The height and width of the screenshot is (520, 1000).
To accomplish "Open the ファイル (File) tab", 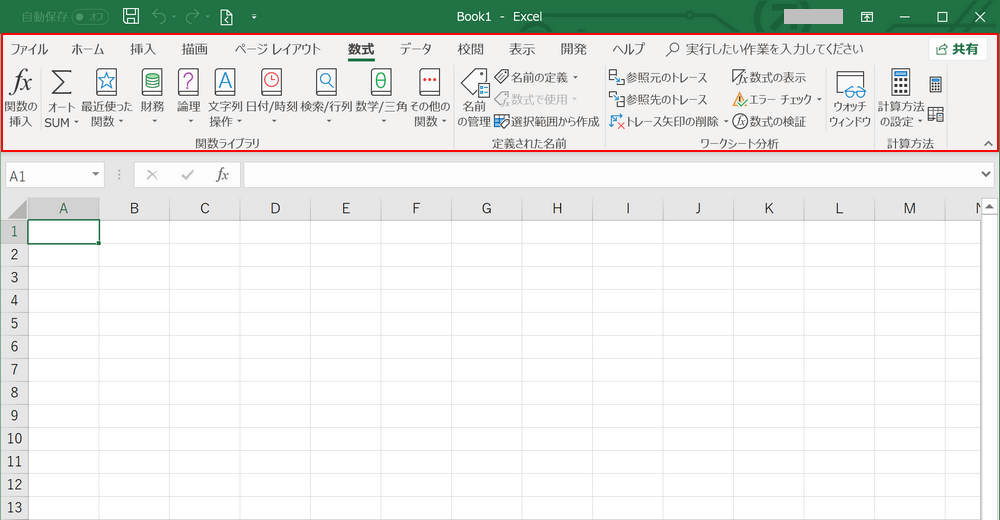I will pos(29,49).
